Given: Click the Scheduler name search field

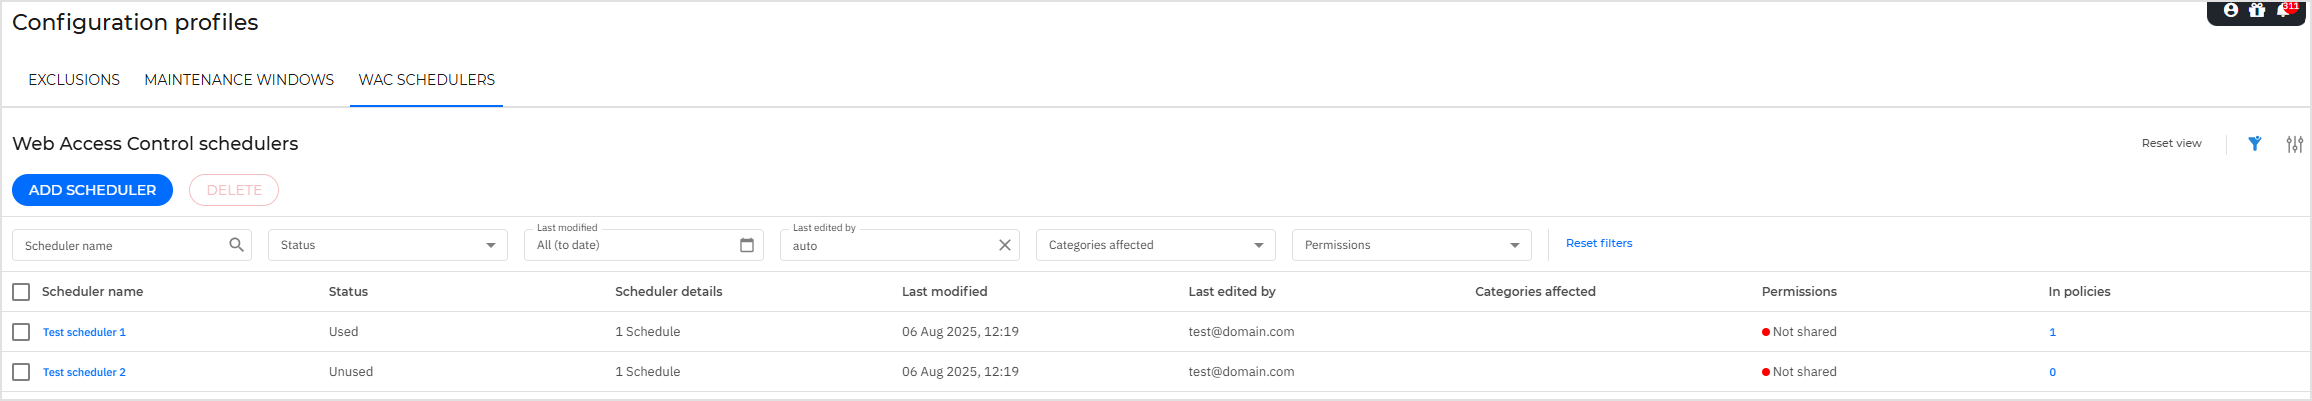Looking at the screenshot, I should coord(120,246).
